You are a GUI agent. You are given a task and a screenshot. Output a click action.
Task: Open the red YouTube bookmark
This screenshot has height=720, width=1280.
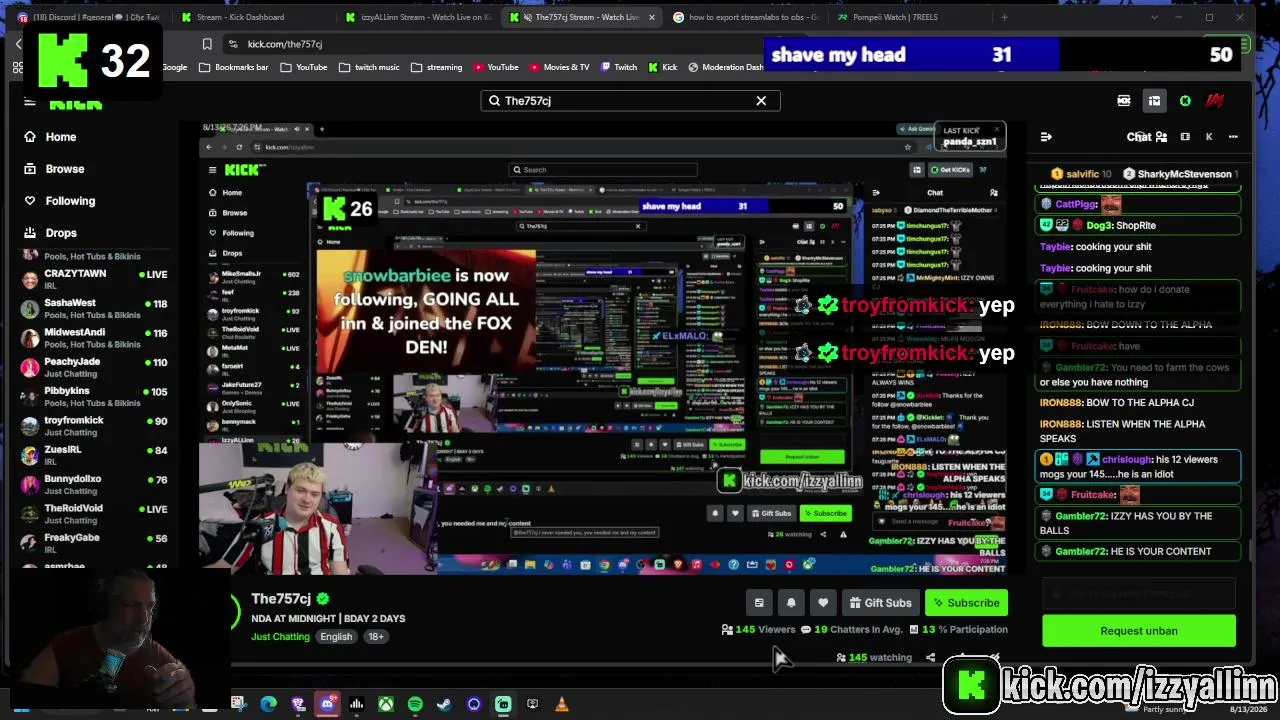tap(495, 67)
